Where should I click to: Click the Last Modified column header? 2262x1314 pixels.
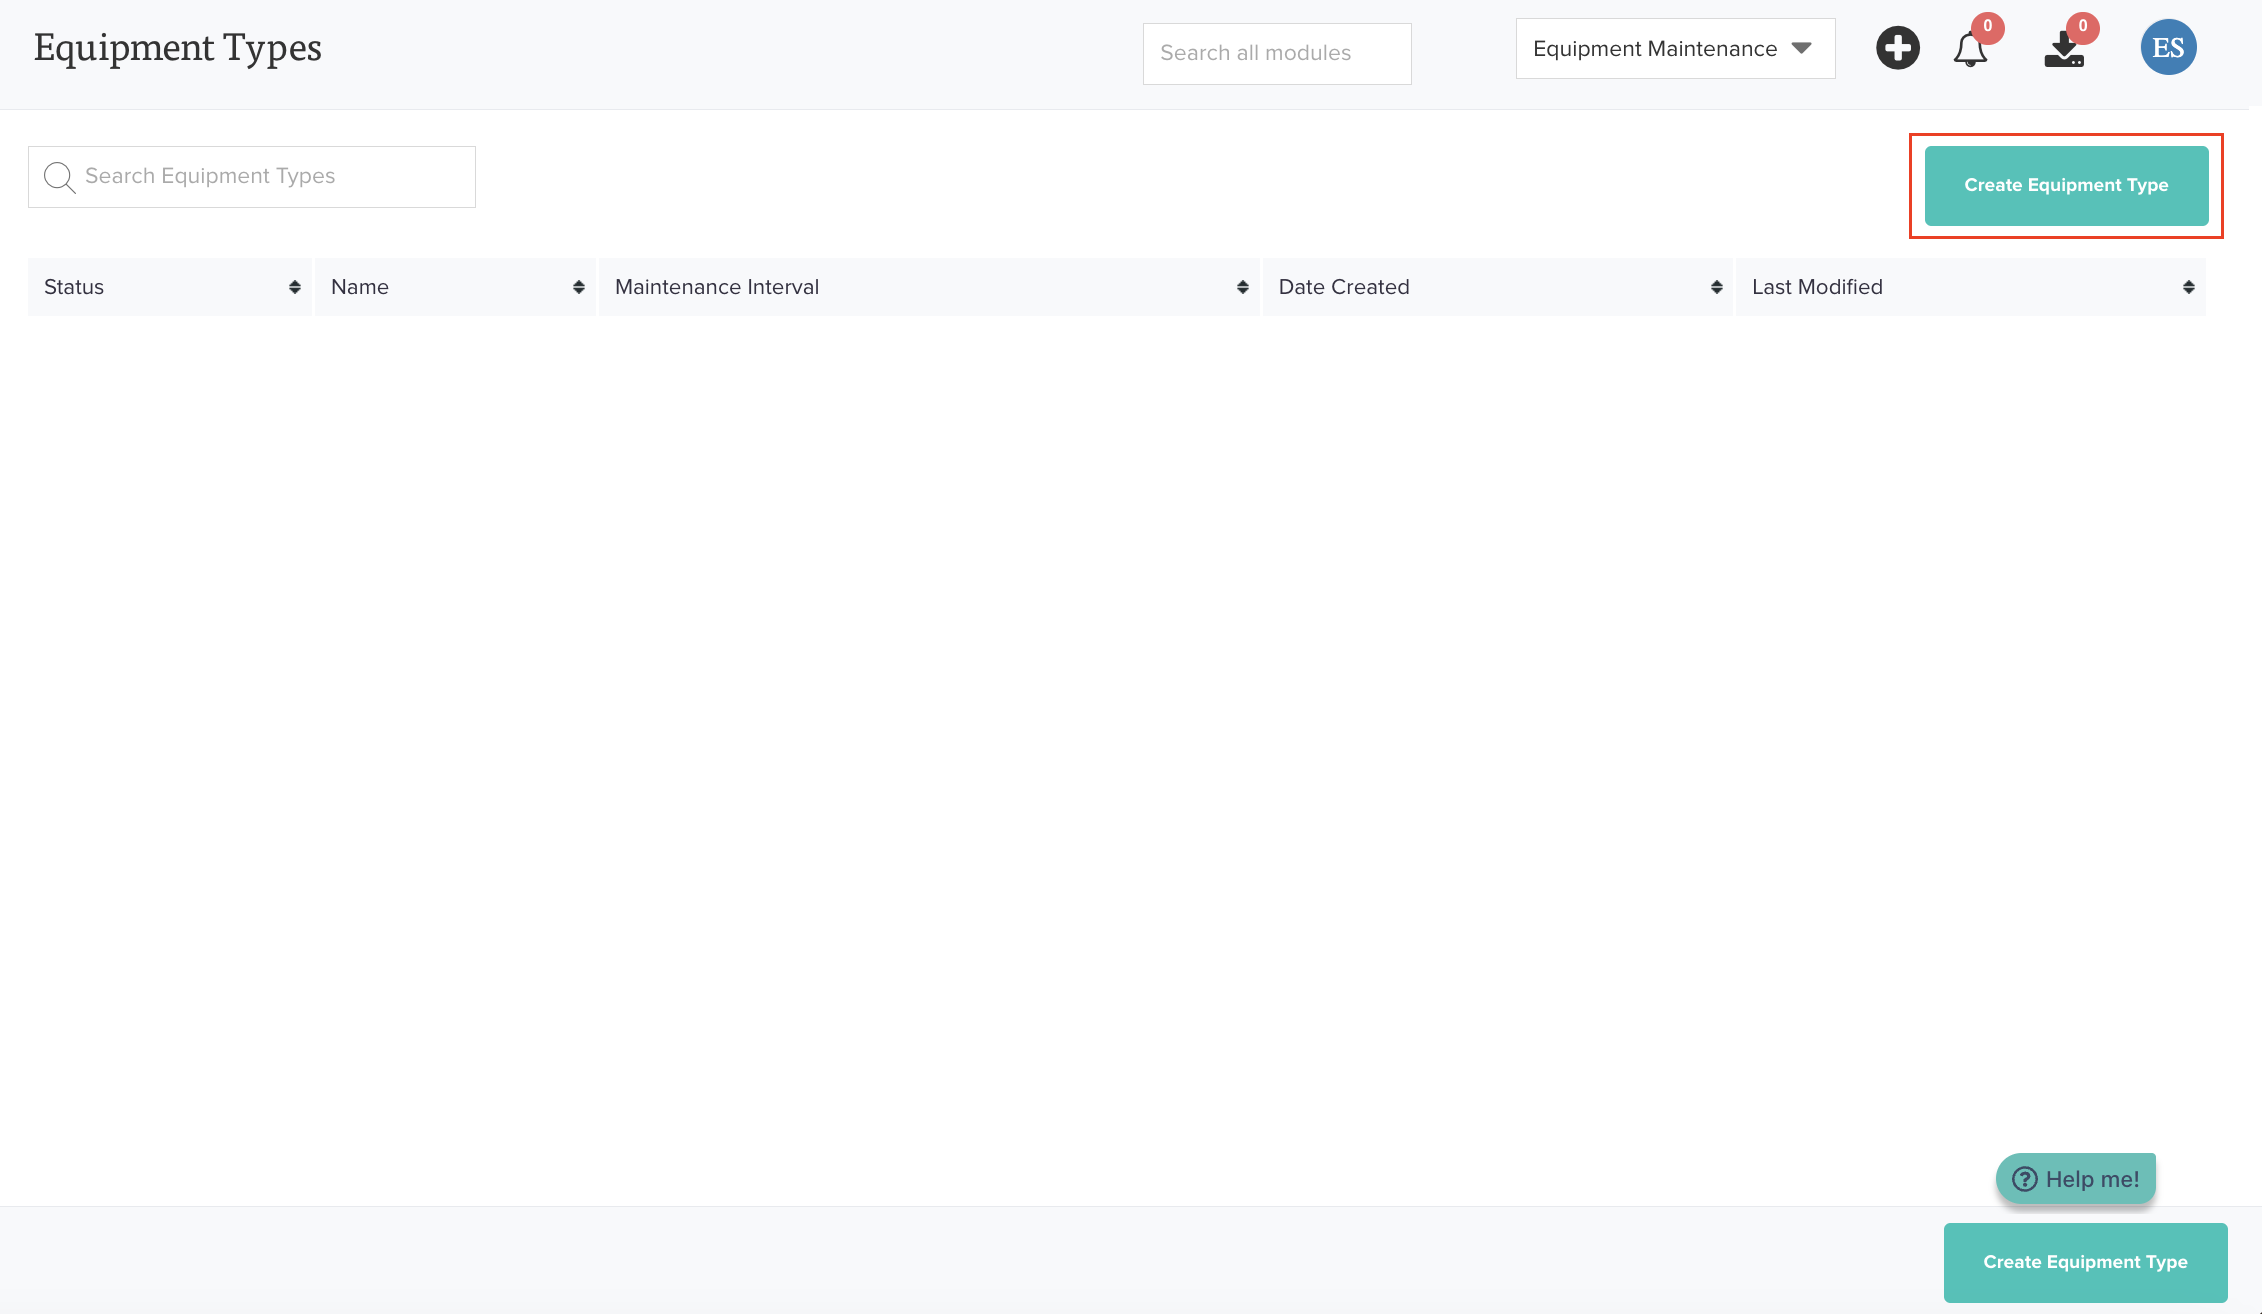[1817, 287]
